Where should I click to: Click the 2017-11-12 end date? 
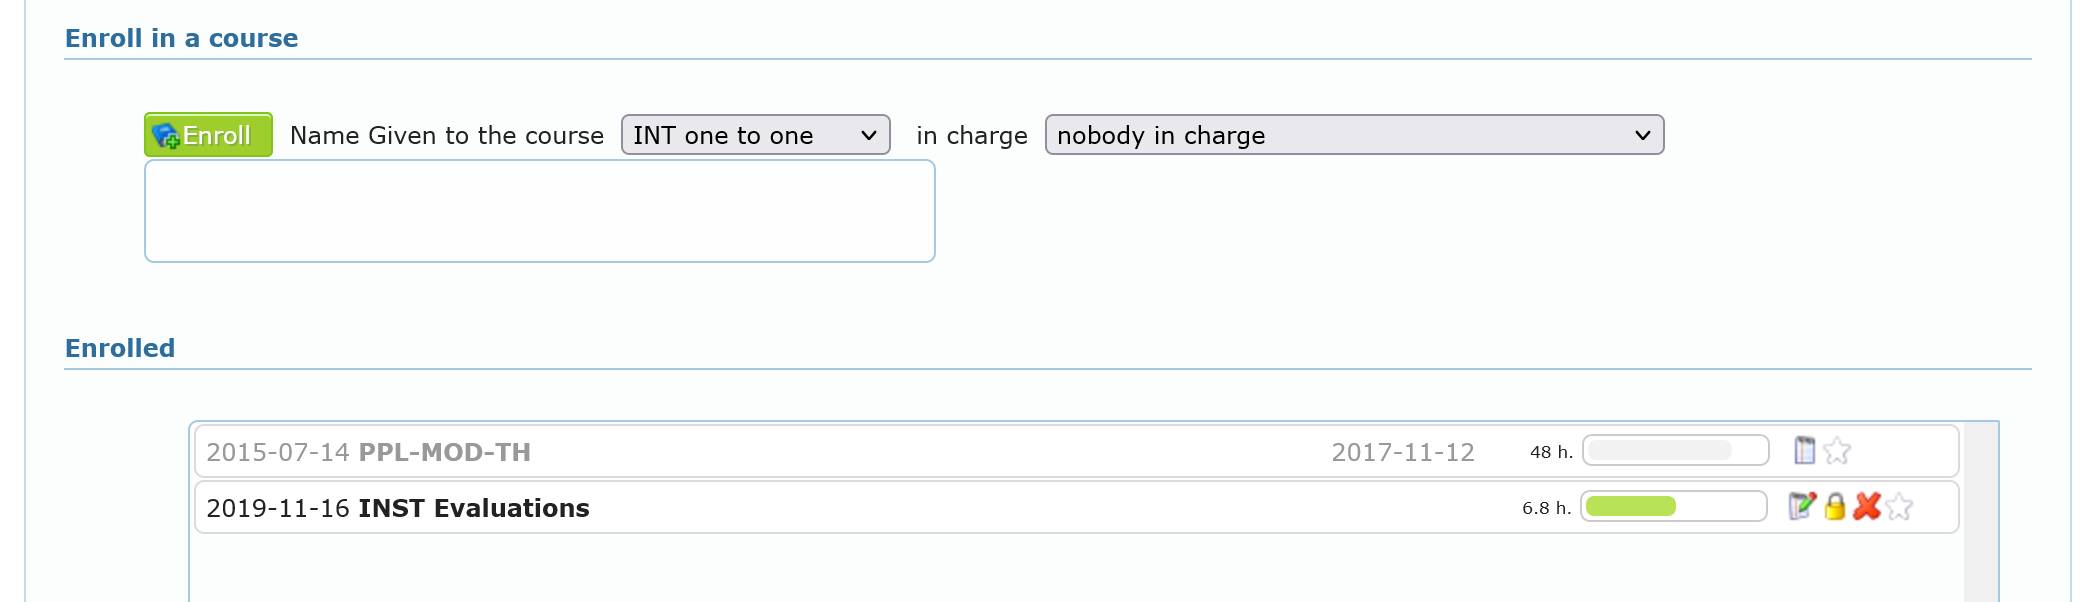pyautogui.click(x=1402, y=452)
